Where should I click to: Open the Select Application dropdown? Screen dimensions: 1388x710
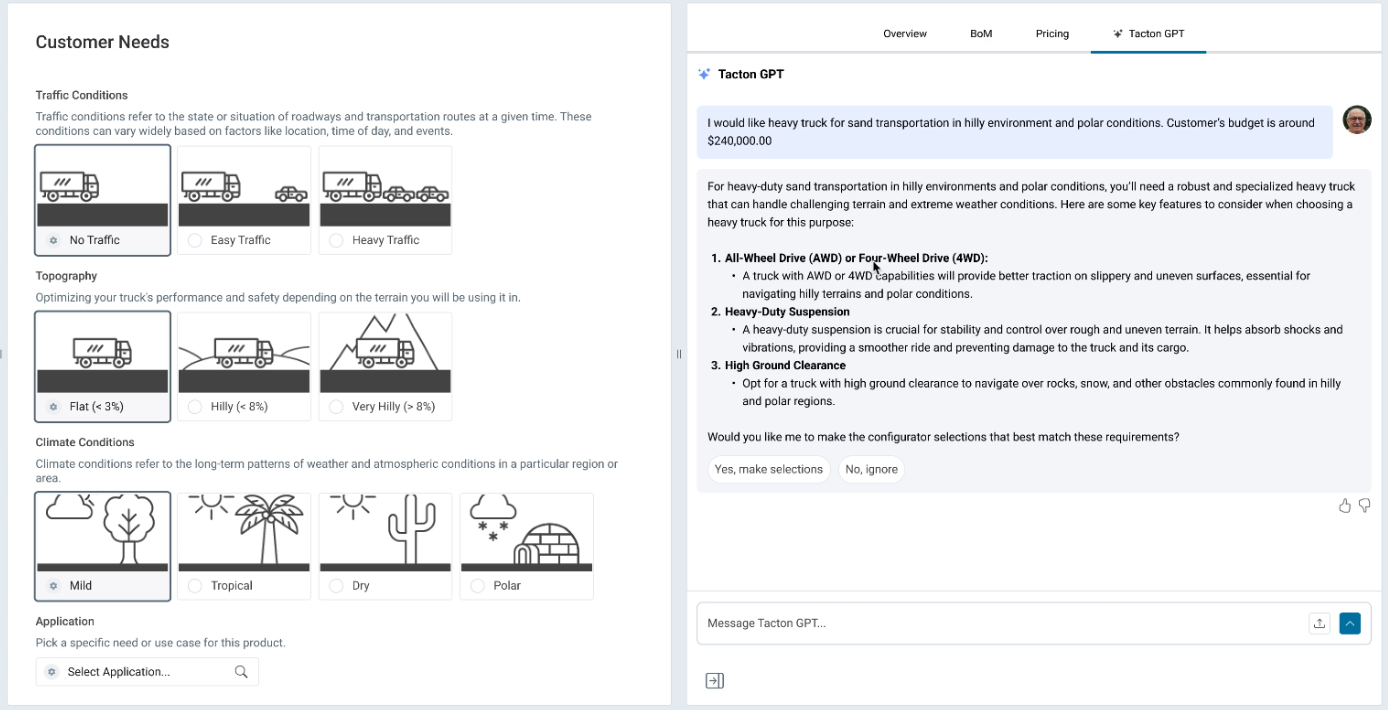click(146, 672)
